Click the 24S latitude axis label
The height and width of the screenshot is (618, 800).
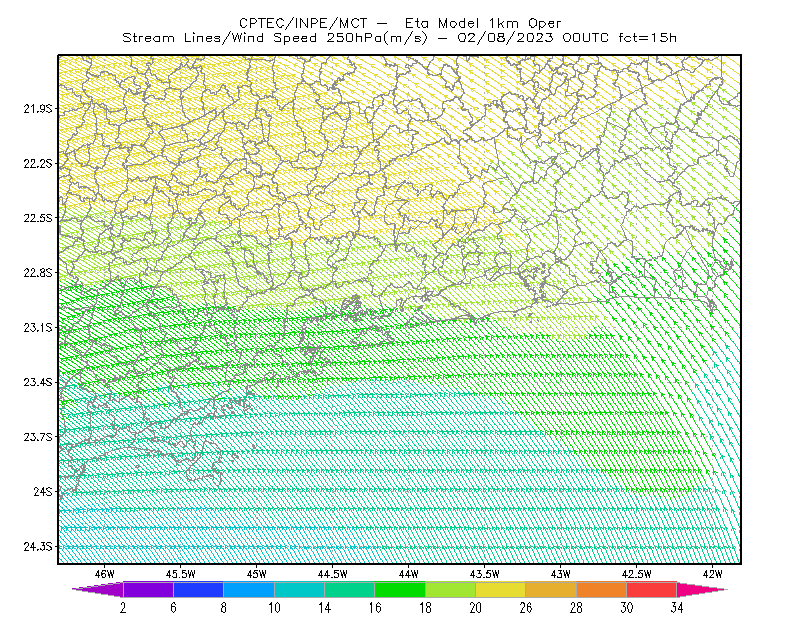pyautogui.click(x=42, y=491)
